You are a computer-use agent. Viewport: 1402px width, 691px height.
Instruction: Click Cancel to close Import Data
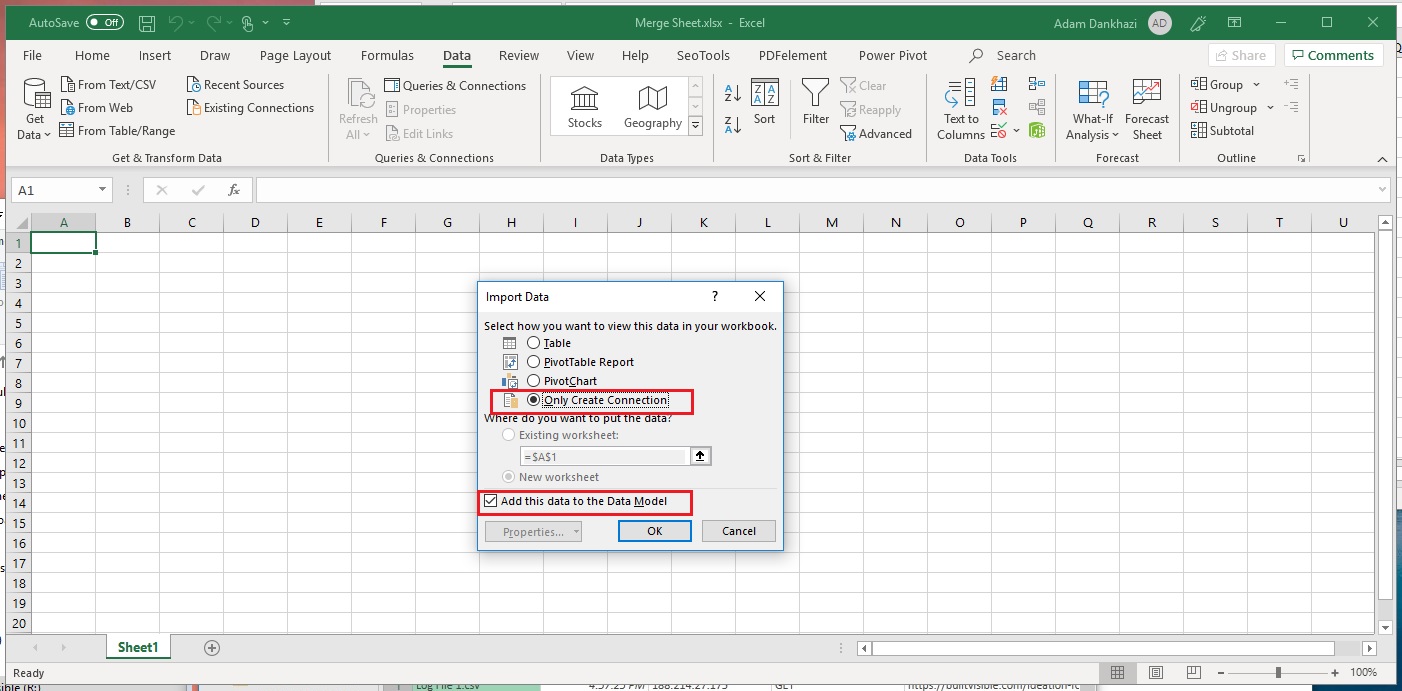tap(738, 531)
